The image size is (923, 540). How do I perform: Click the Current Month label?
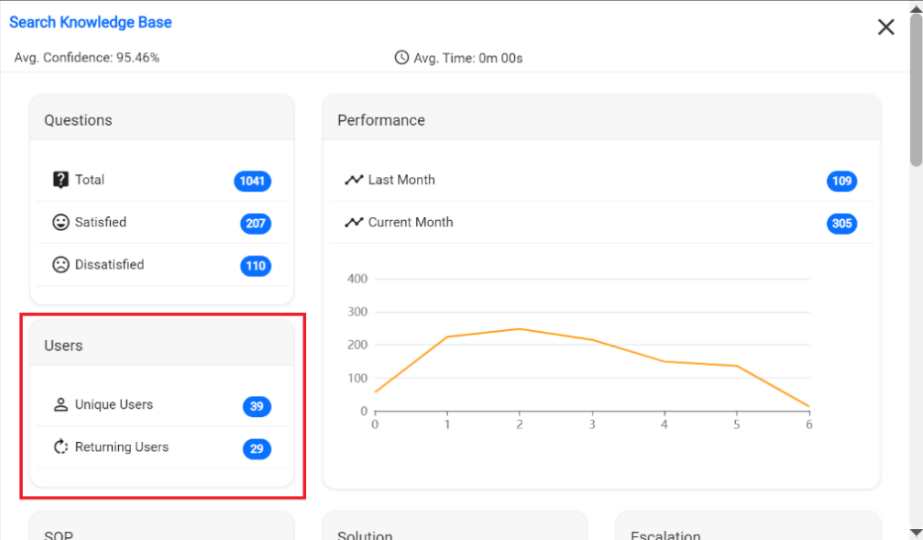(410, 222)
